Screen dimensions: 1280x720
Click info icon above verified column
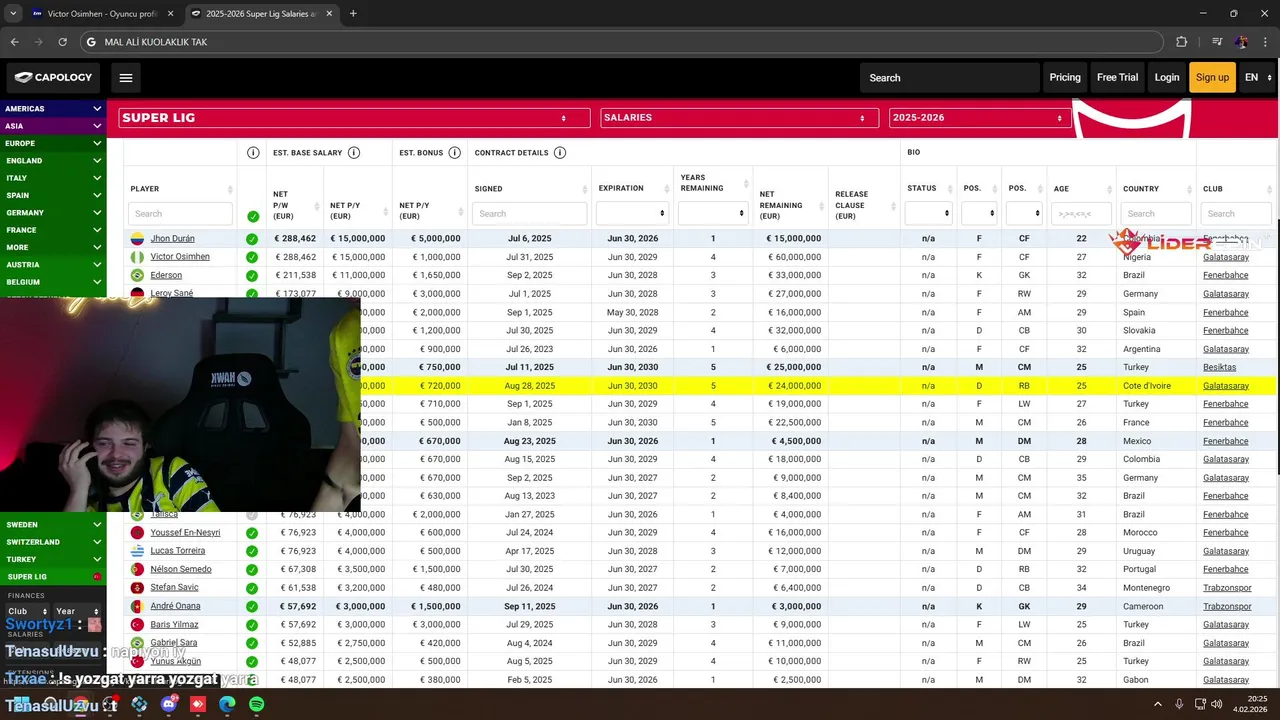253,153
